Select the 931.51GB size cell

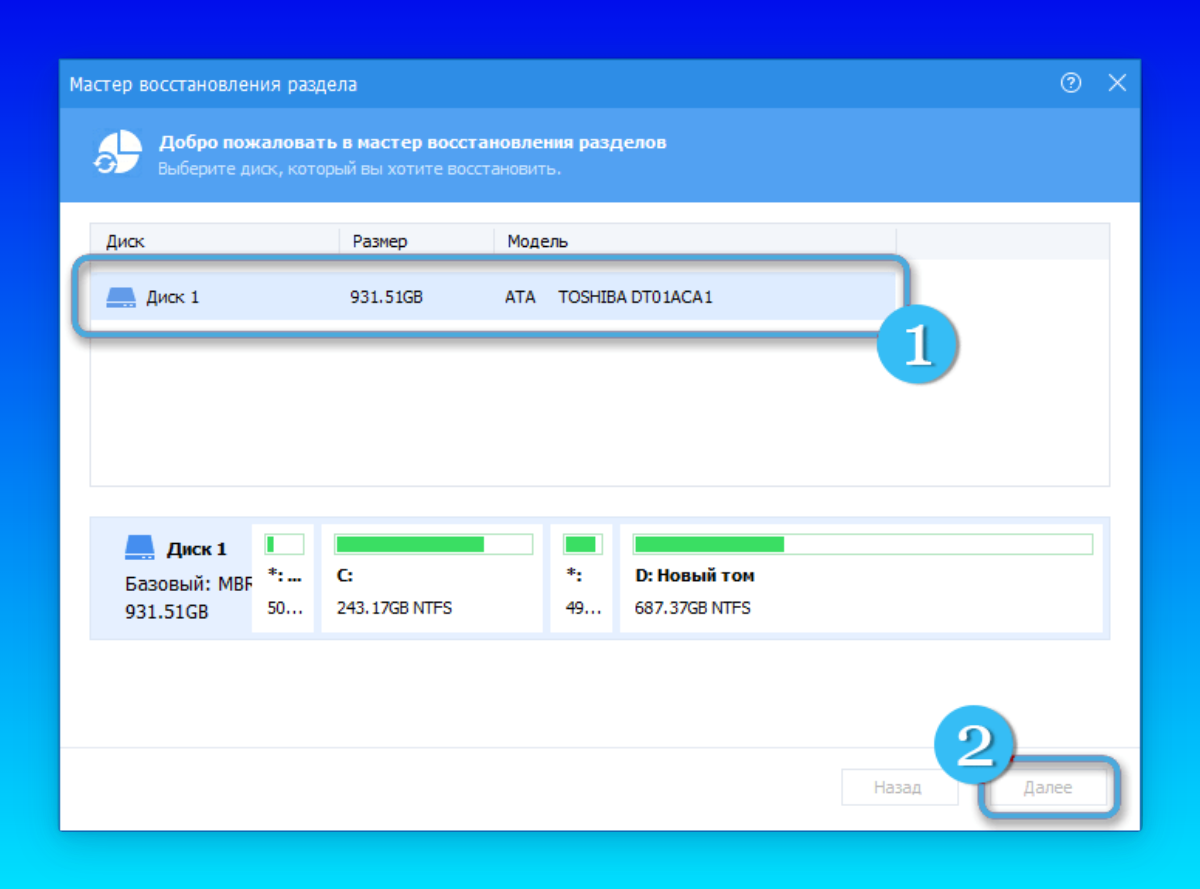coord(386,297)
